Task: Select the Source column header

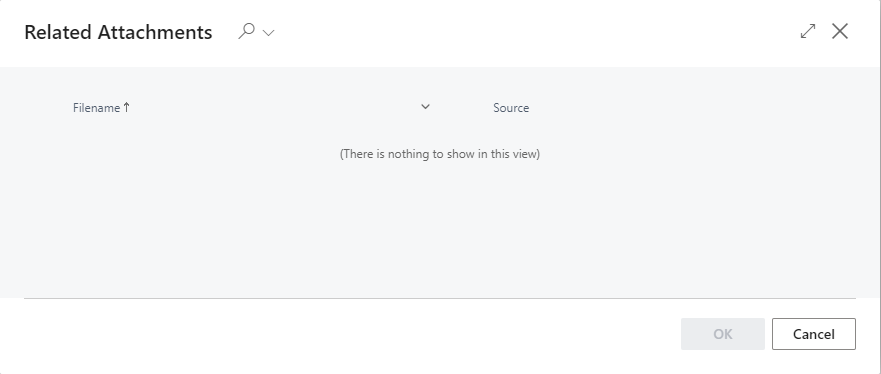Action: [x=511, y=108]
